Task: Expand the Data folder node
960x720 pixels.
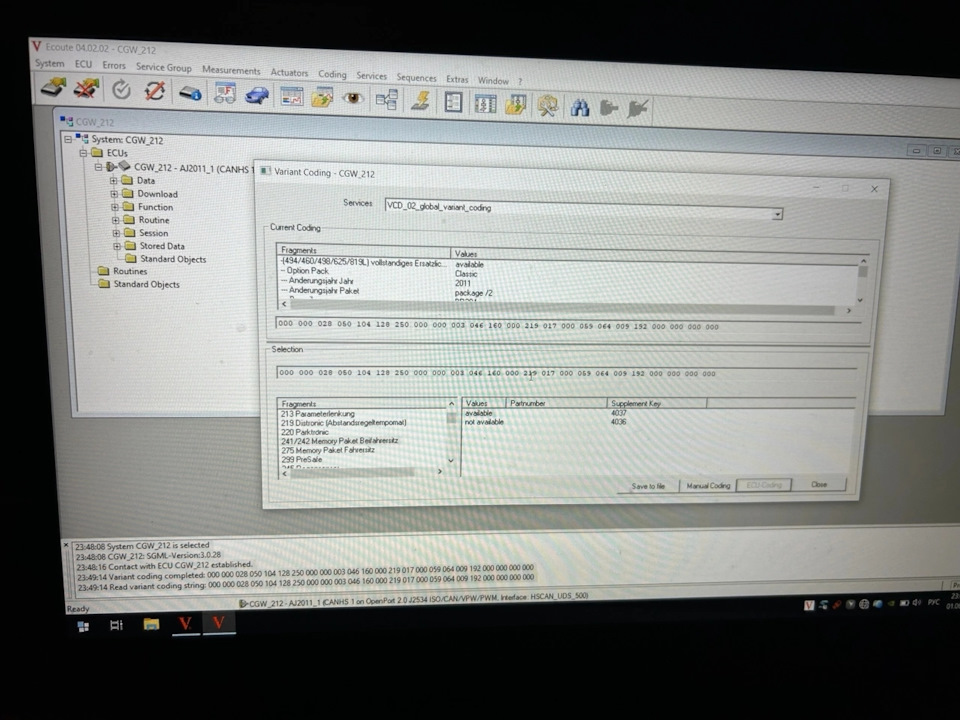Action: tap(113, 181)
